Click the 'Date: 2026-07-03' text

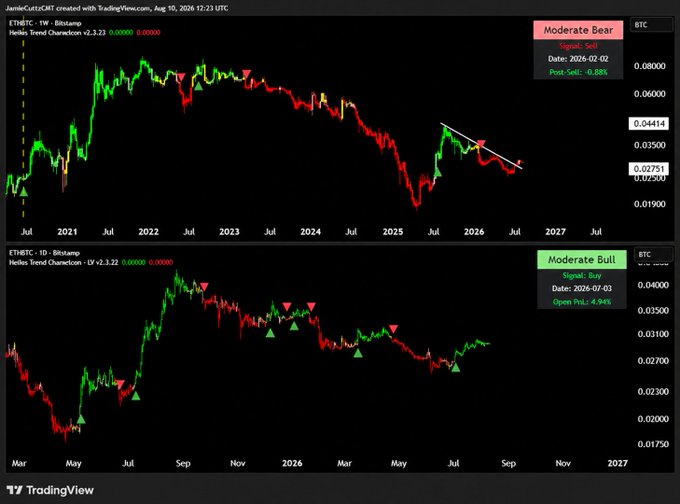tap(582, 288)
